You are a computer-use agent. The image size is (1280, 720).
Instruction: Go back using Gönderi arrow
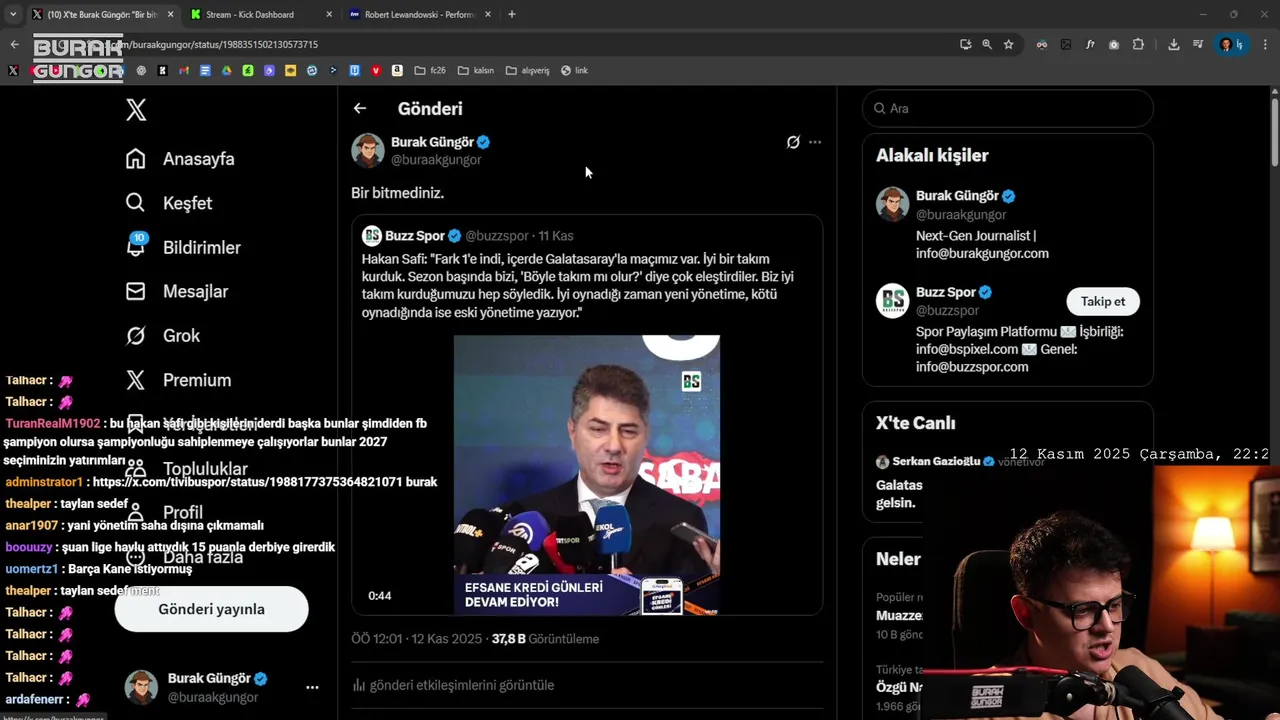pos(360,108)
